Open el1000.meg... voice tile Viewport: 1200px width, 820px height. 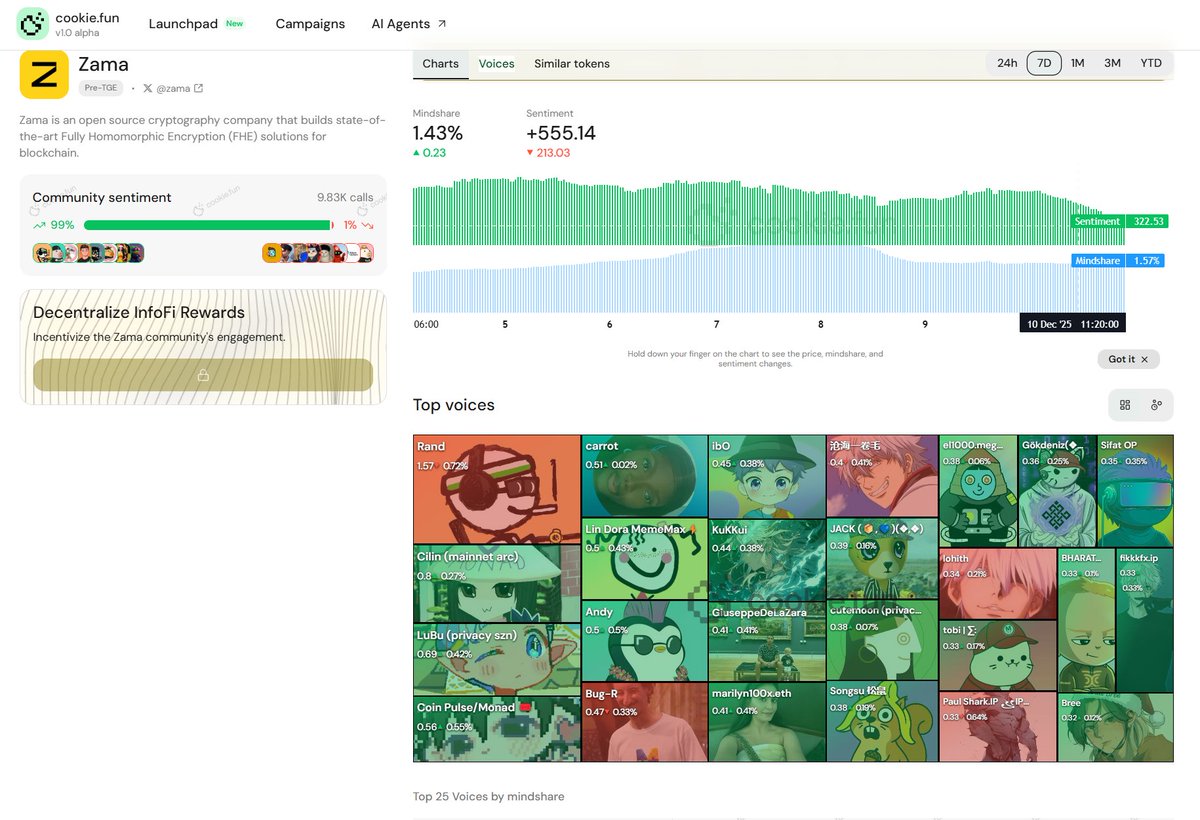978,491
